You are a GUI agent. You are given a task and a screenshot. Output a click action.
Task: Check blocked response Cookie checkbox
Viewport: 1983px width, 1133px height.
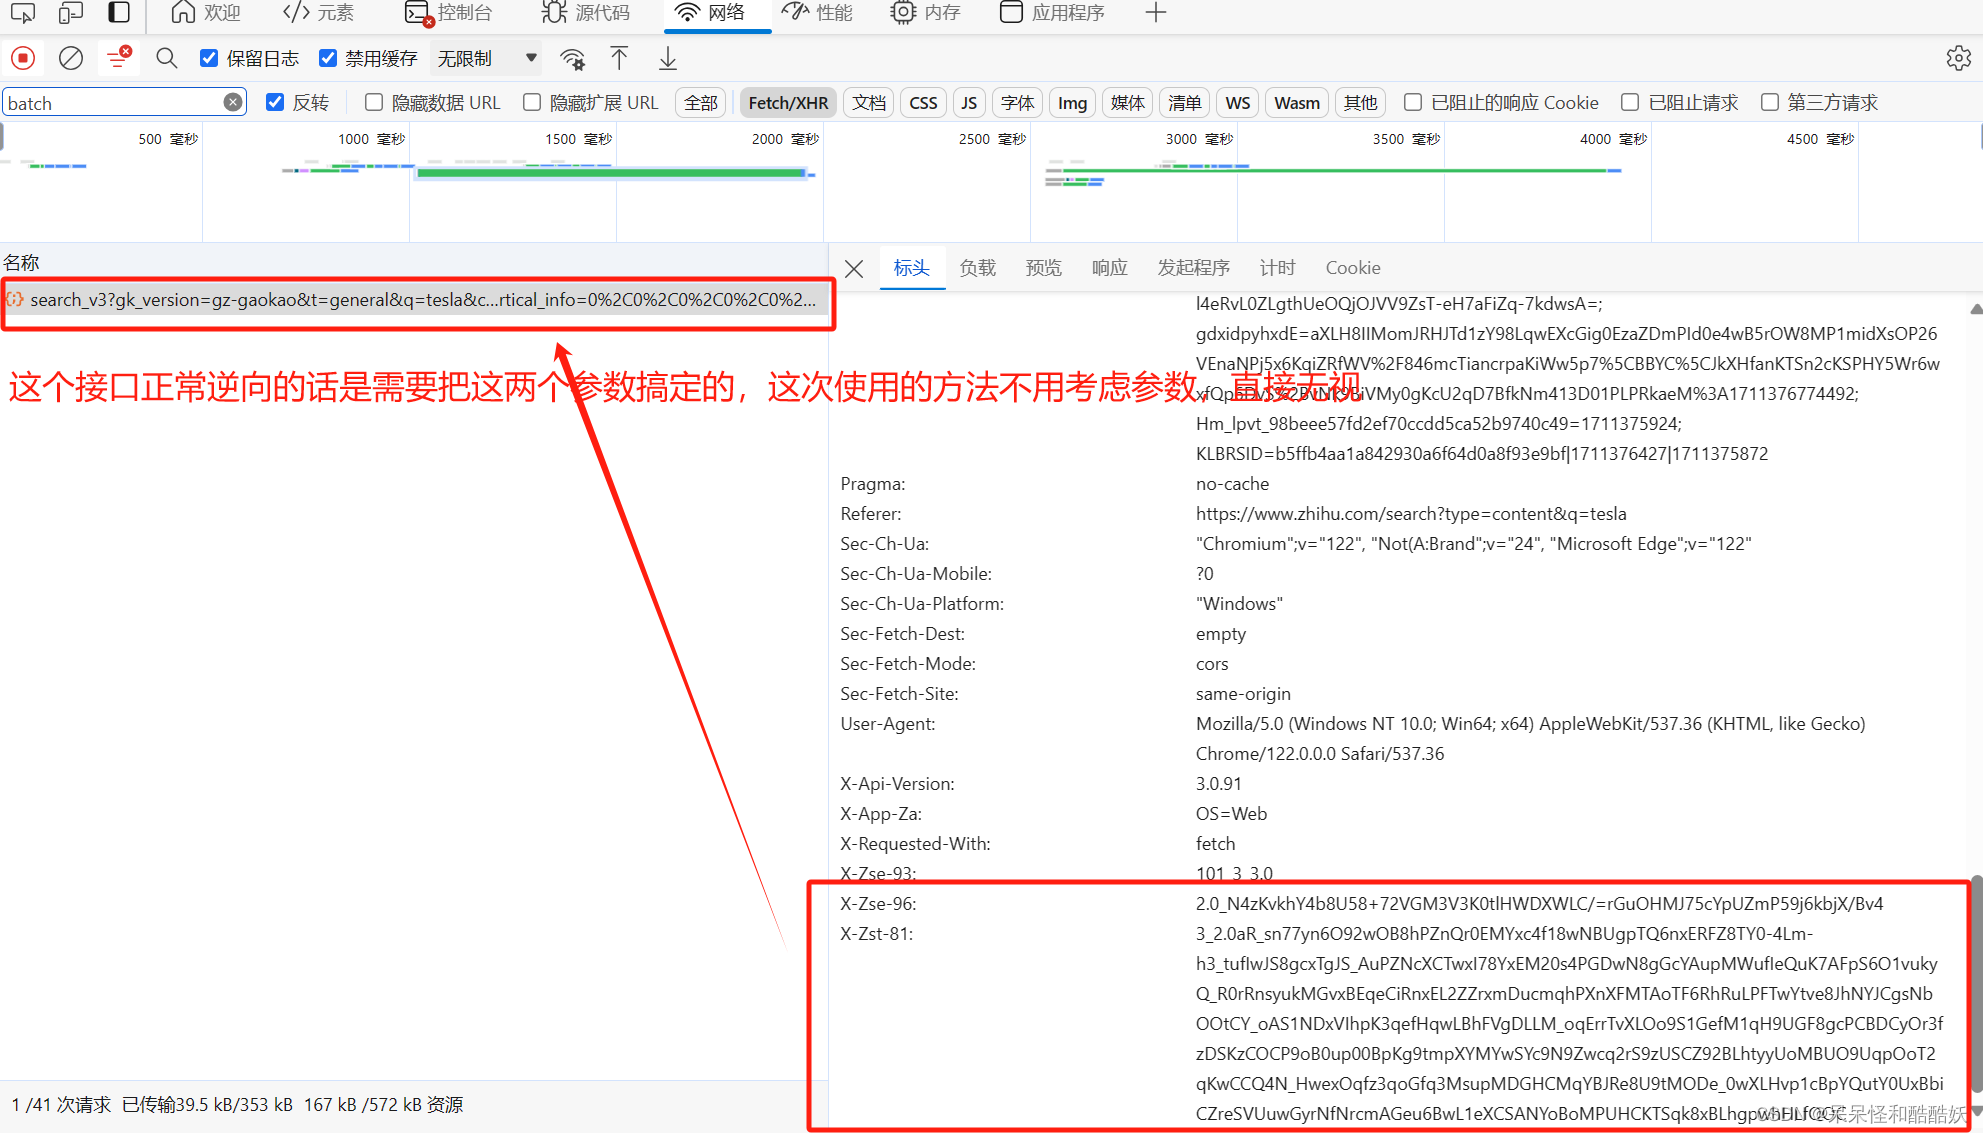point(1413,102)
